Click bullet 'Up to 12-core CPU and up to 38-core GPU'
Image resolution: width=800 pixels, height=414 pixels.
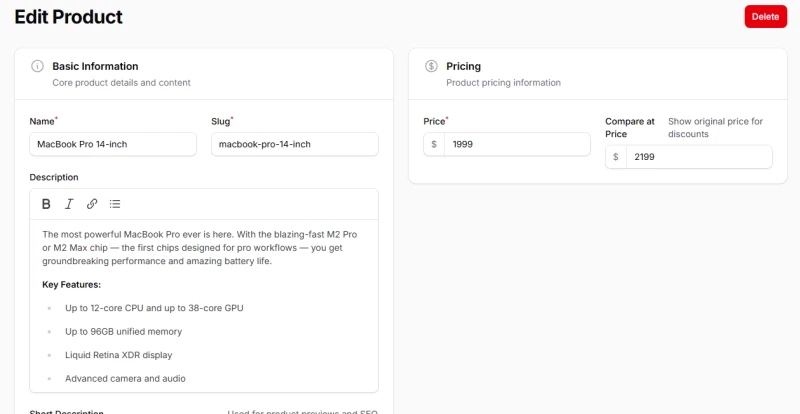point(154,308)
